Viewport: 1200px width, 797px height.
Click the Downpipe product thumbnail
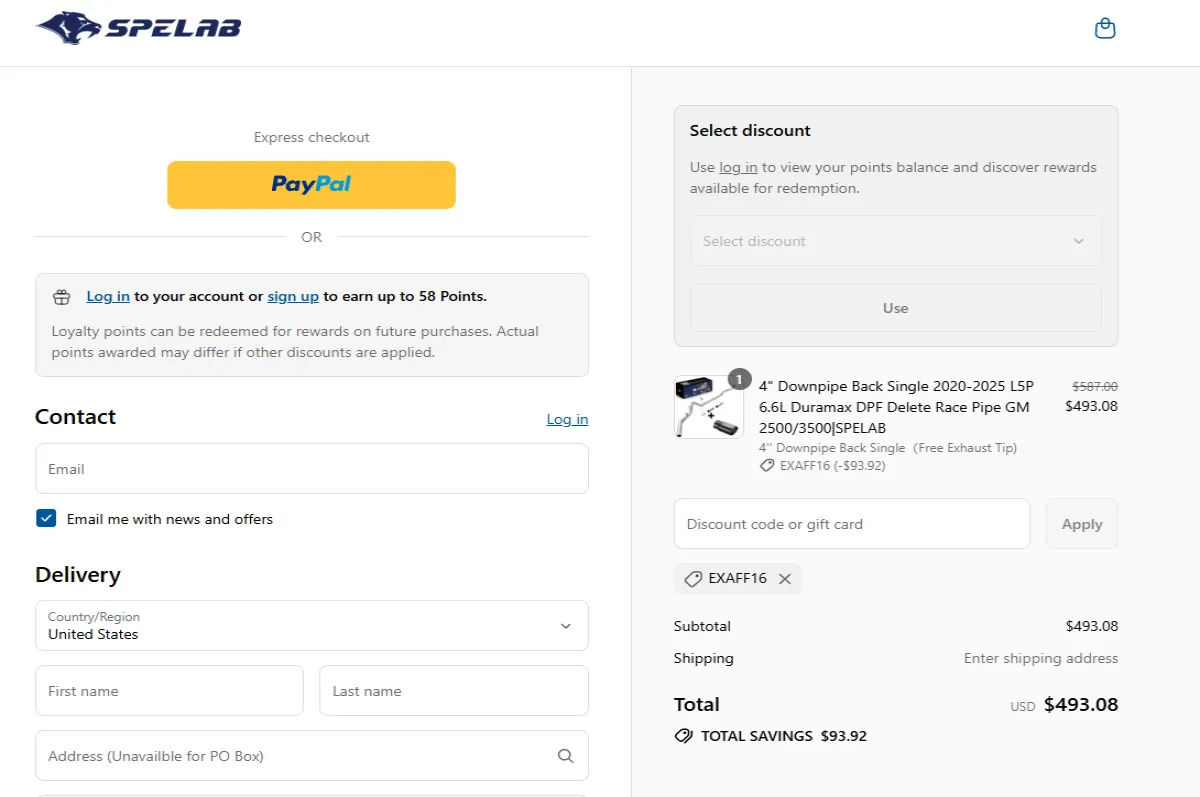pos(709,406)
